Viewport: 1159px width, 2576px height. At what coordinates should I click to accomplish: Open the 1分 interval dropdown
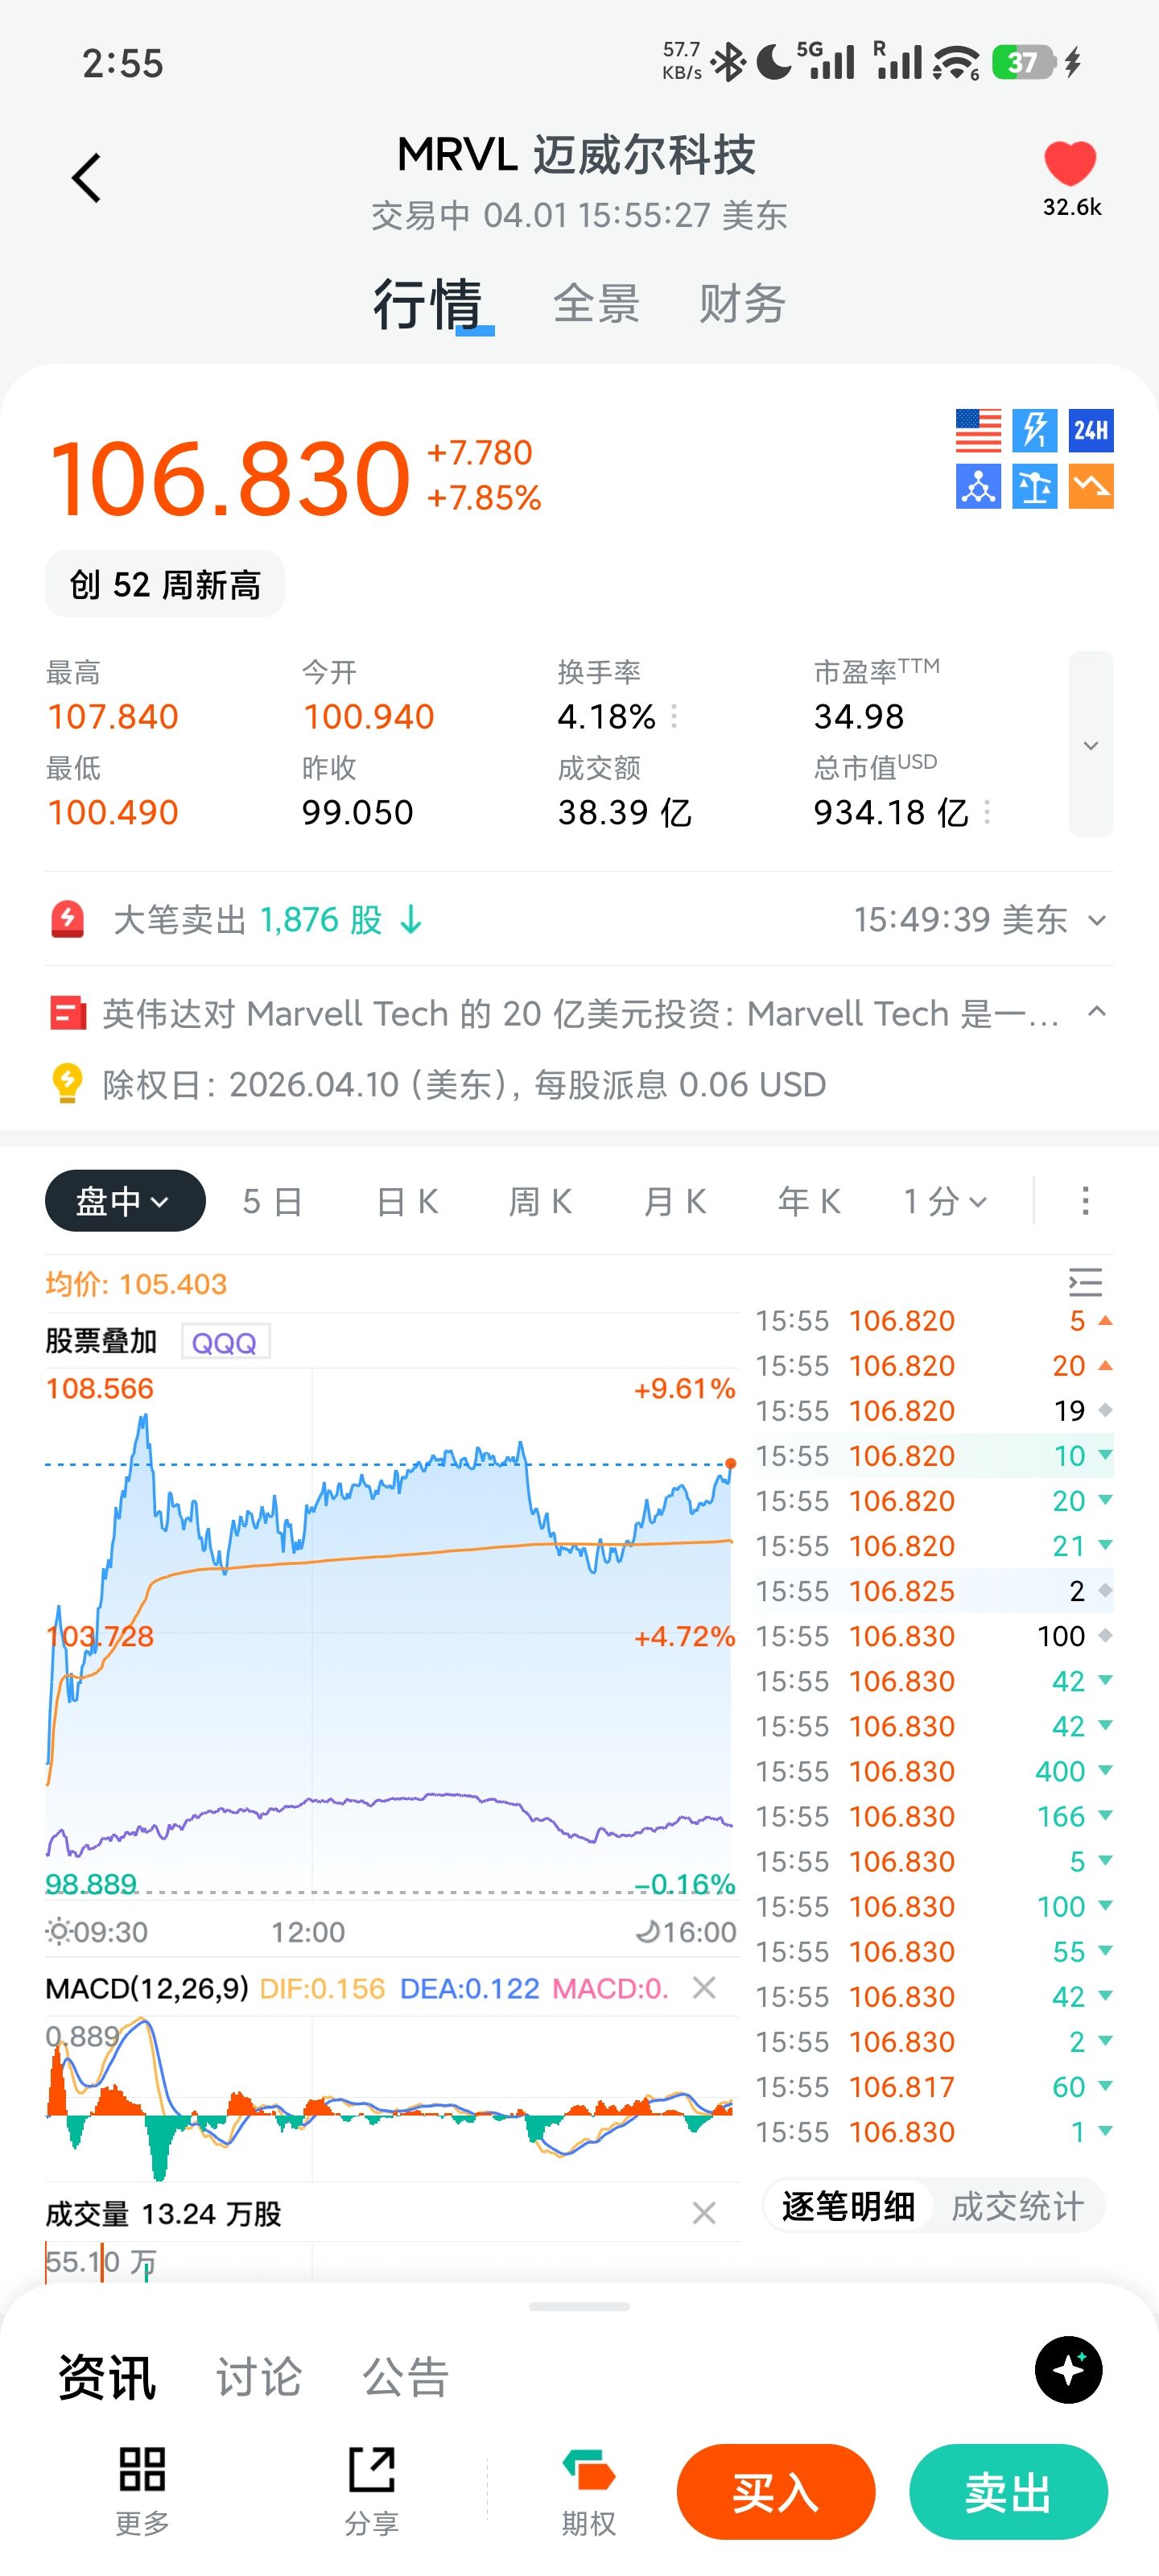[x=945, y=1201]
